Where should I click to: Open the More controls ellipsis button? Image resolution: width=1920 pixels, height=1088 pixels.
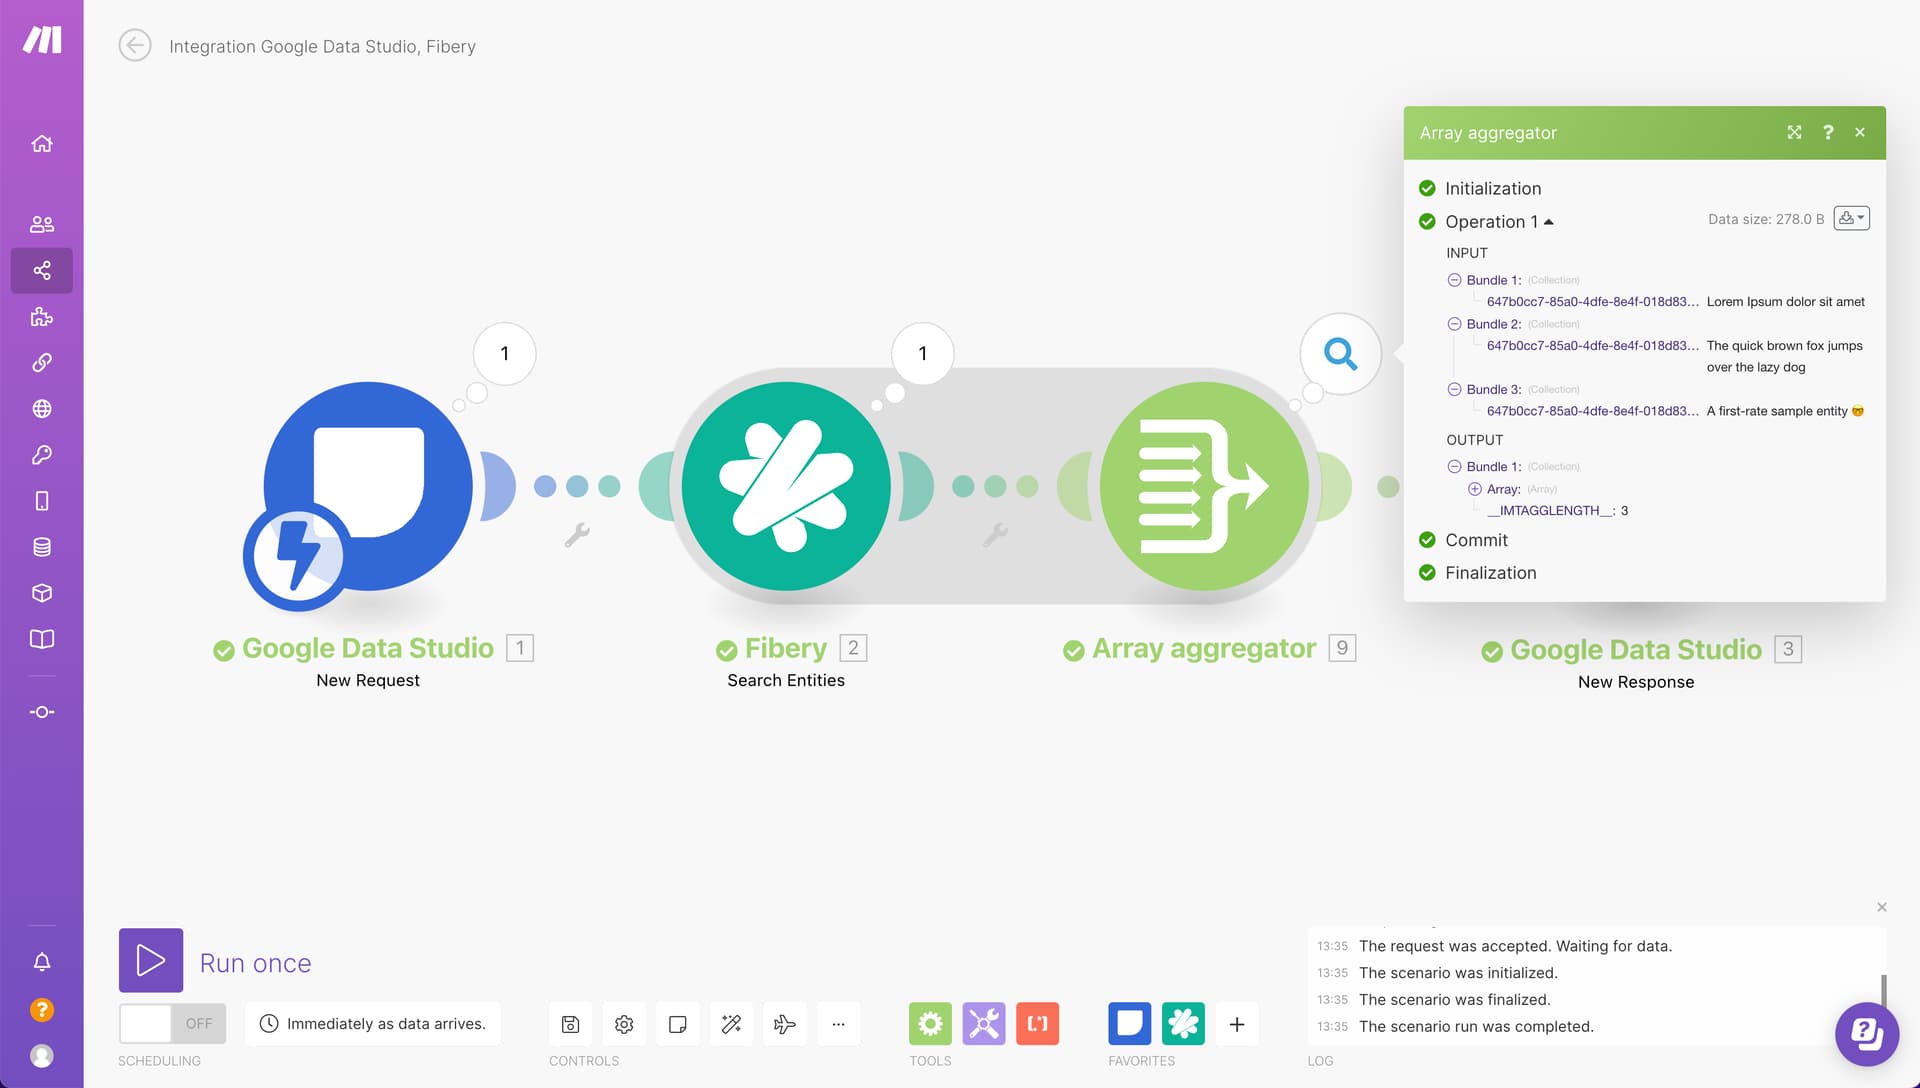tap(838, 1024)
